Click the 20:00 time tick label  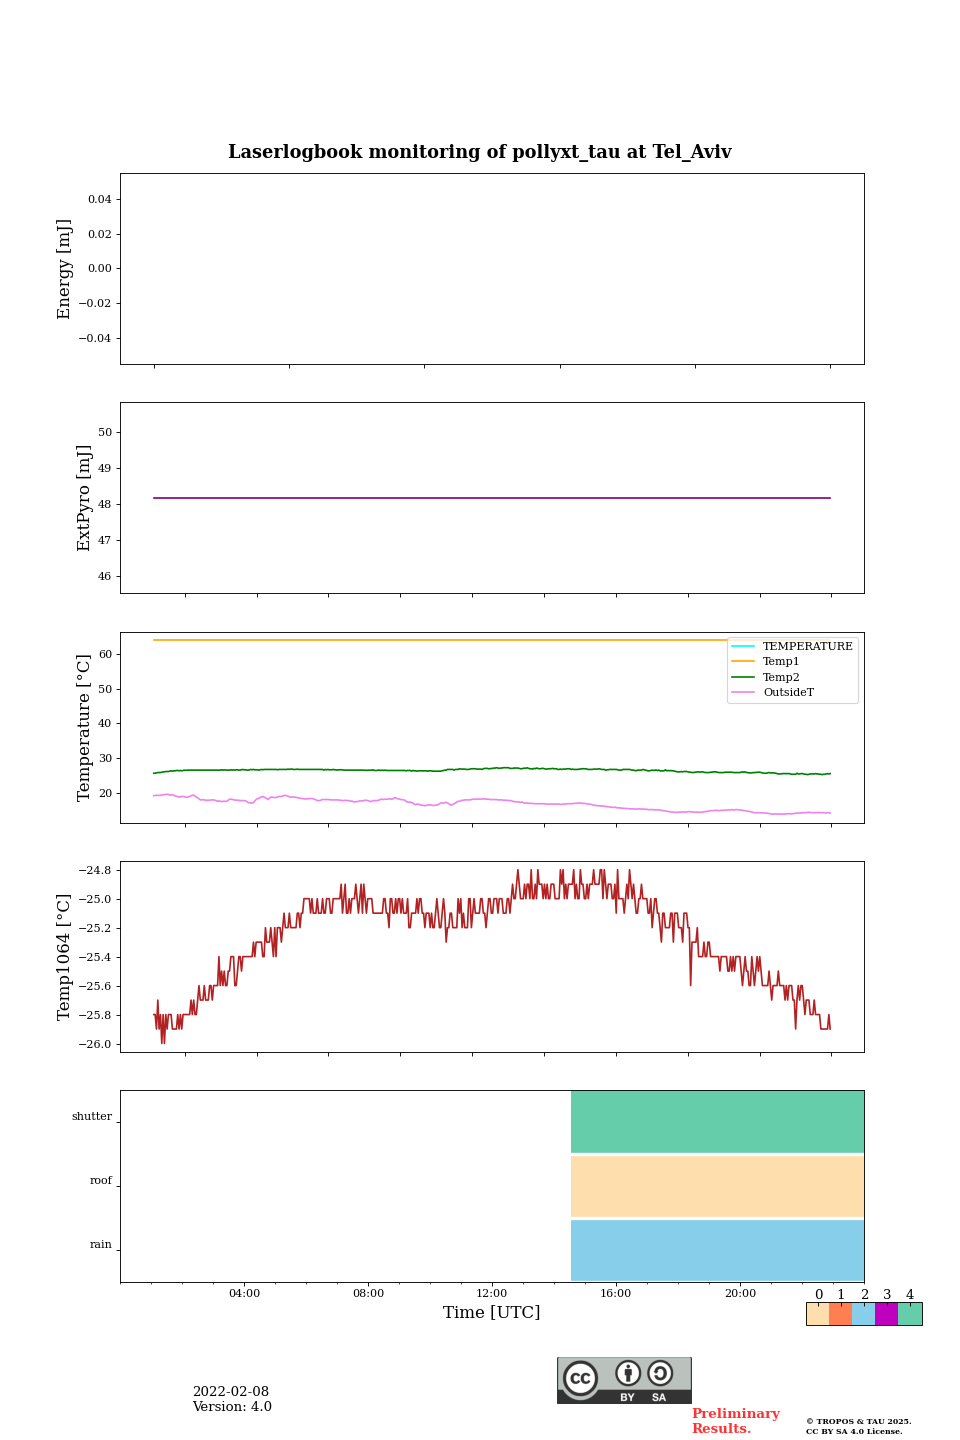740,1293
